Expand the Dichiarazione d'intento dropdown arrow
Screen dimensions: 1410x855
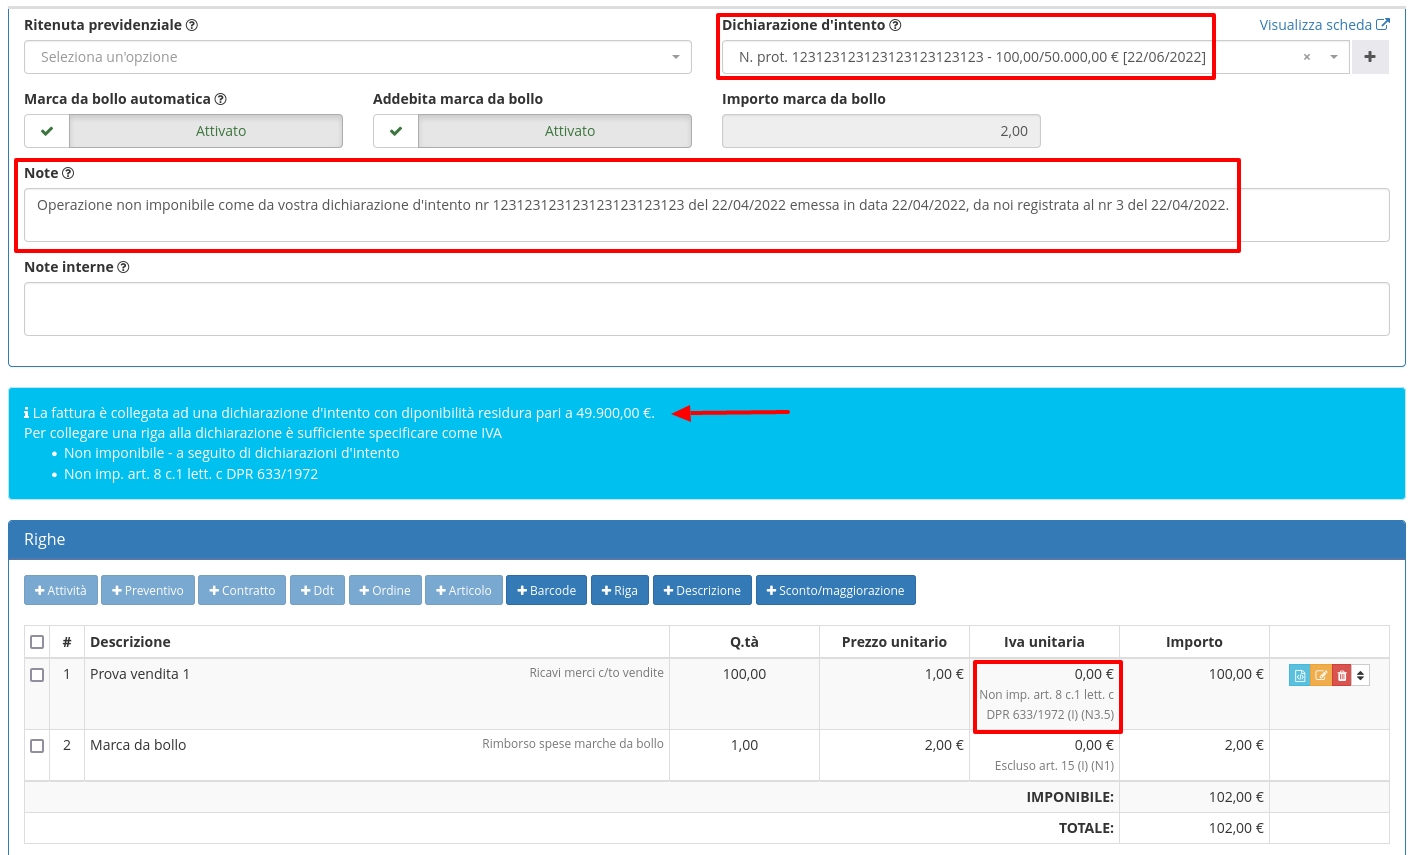tap(1333, 58)
